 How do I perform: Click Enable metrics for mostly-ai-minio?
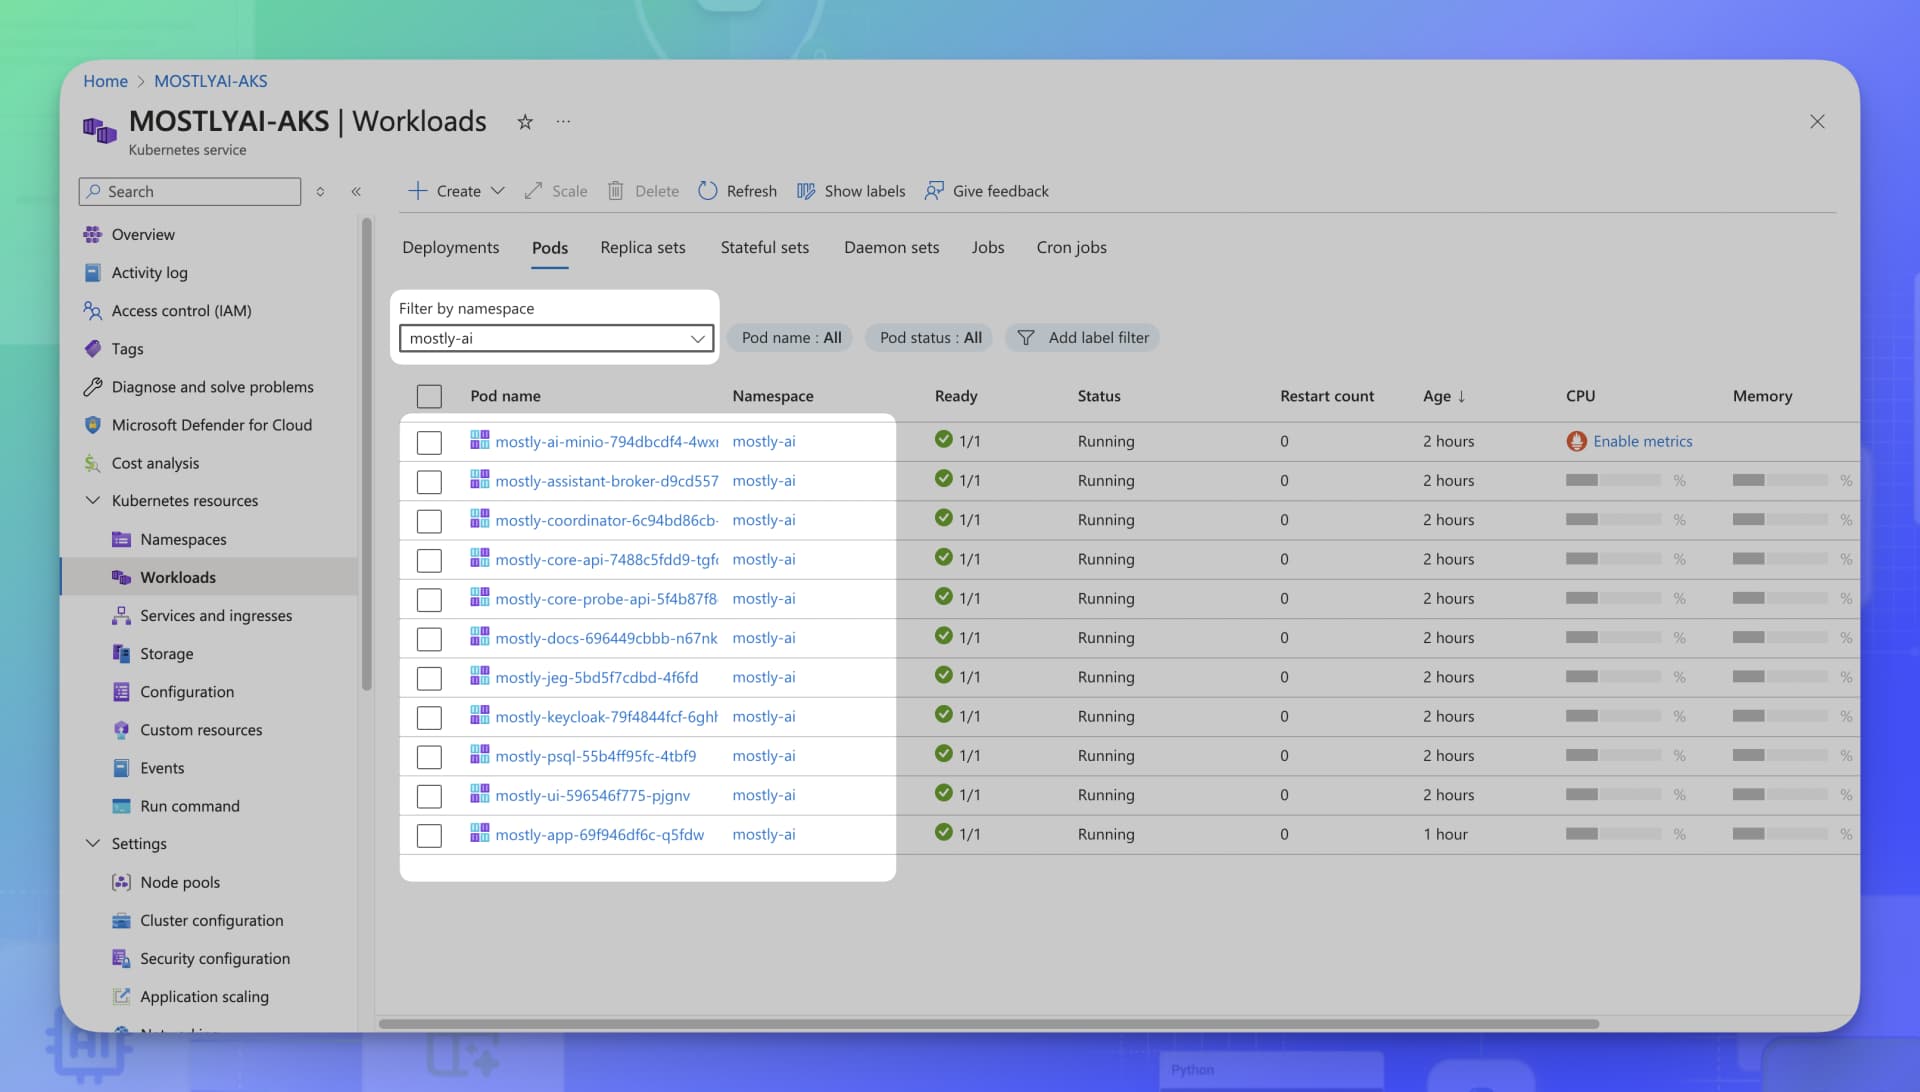pyautogui.click(x=1642, y=441)
